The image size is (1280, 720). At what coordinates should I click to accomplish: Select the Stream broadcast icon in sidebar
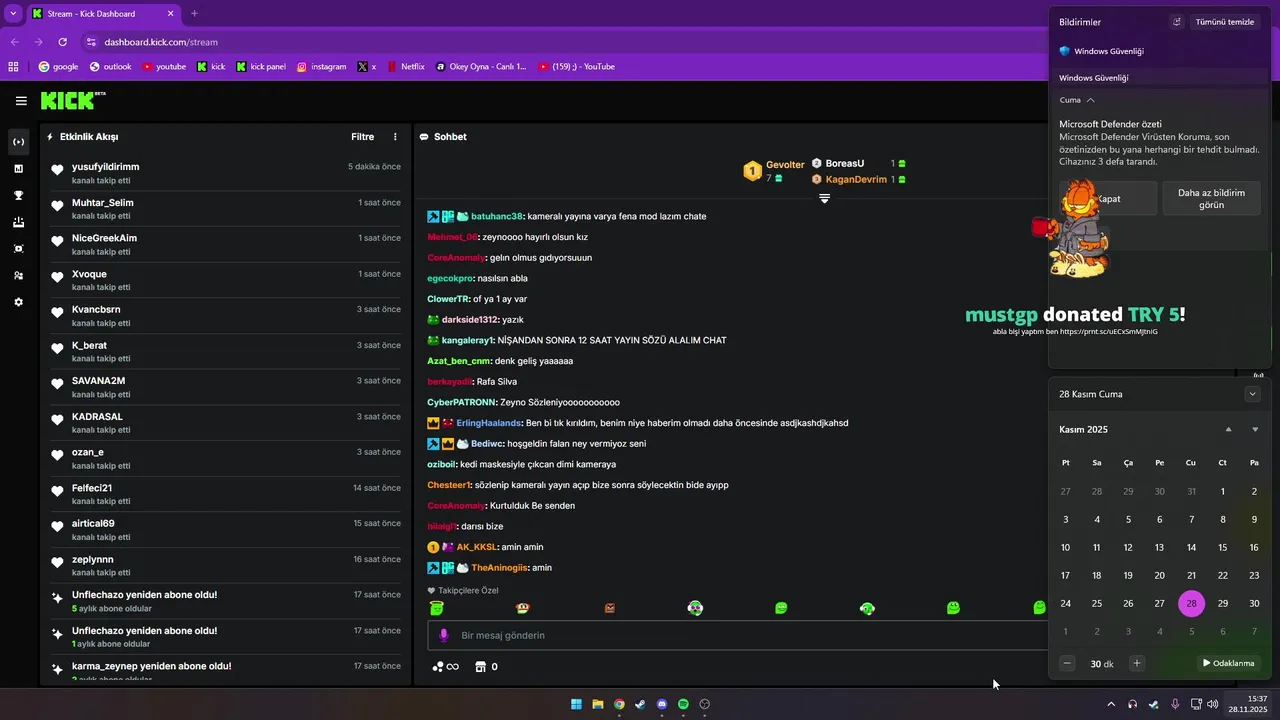click(18, 142)
